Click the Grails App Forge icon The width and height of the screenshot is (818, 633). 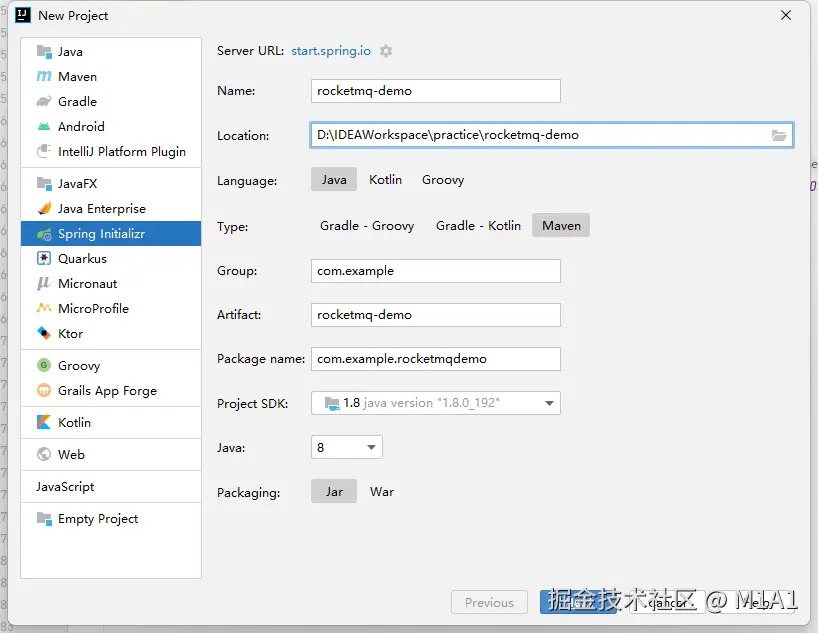click(x=44, y=390)
